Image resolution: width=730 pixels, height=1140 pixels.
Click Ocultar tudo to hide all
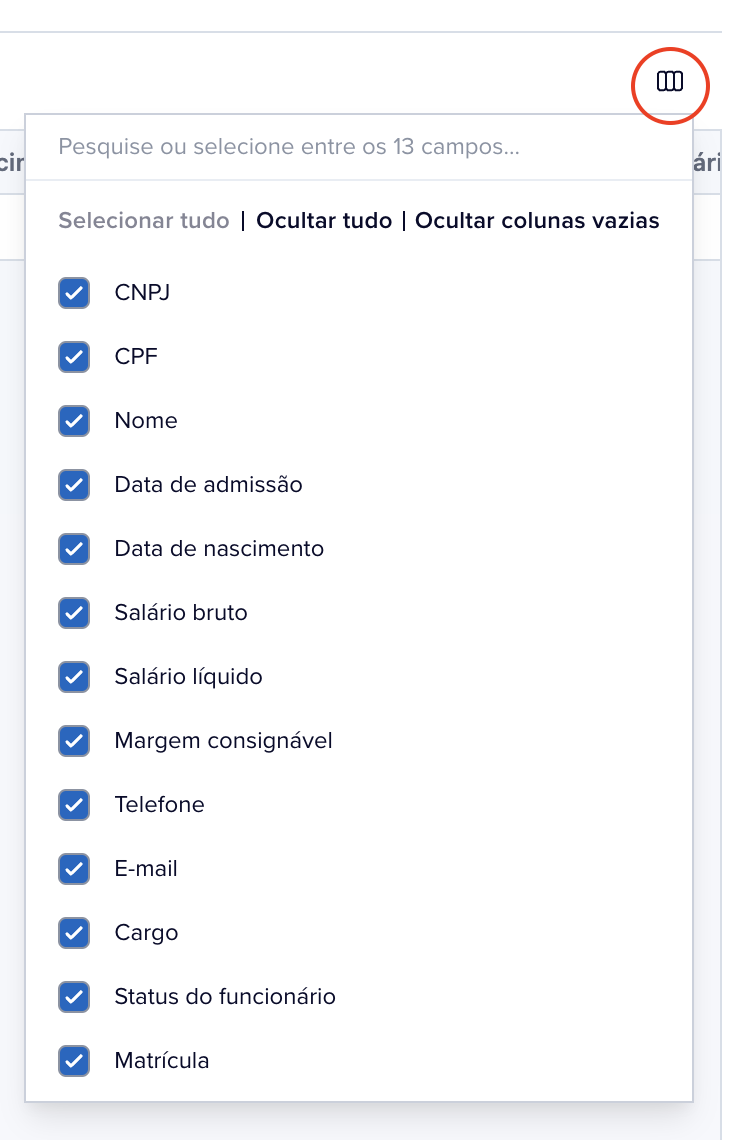[324, 221]
